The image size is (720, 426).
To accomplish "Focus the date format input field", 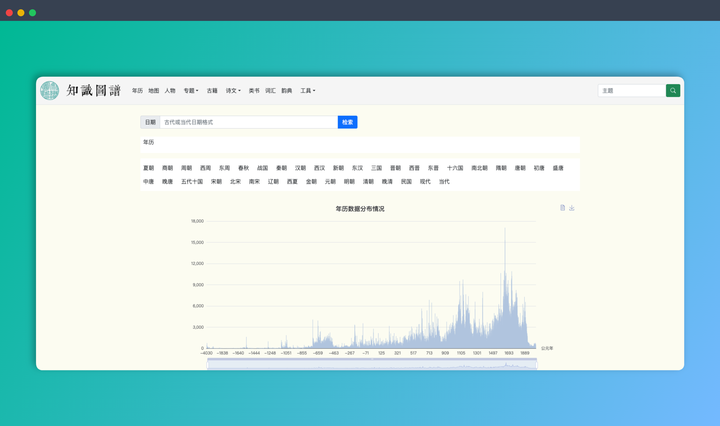I will coord(248,122).
